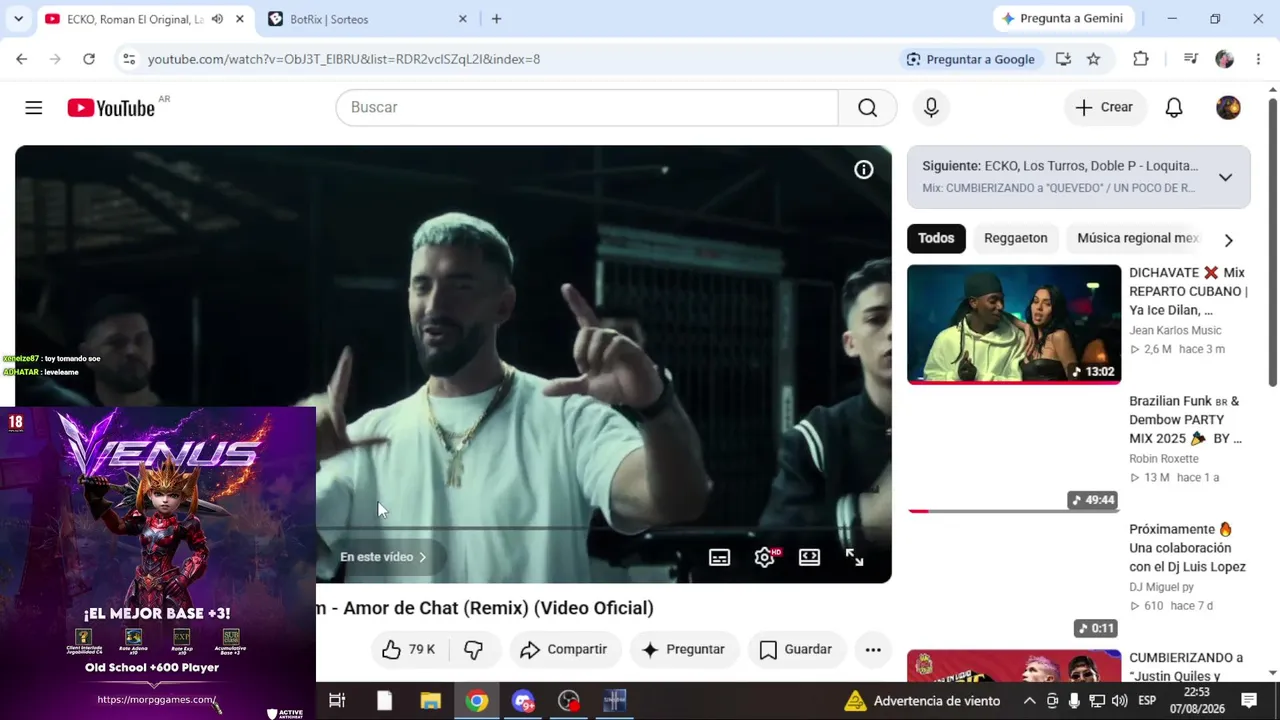Image resolution: width=1280 pixels, height=720 pixels.
Task: Seek on the video progress bar
Action: [x=604, y=528]
